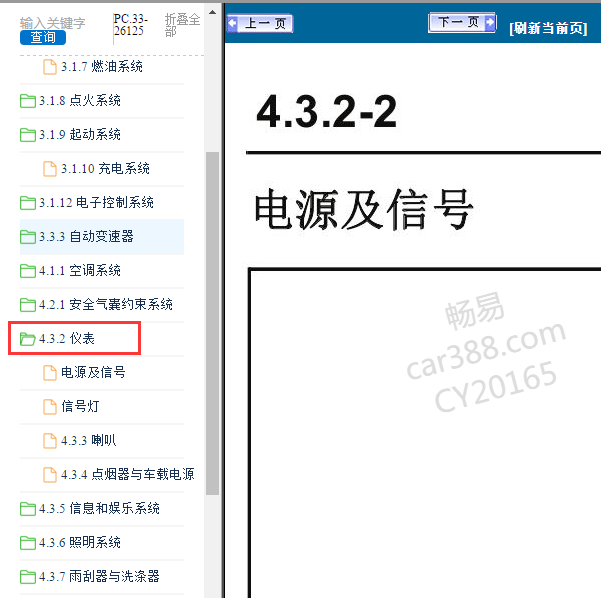
Task: Expand the 3.3.3 自动变速器 folder icon
Action: click(x=28, y=237)
